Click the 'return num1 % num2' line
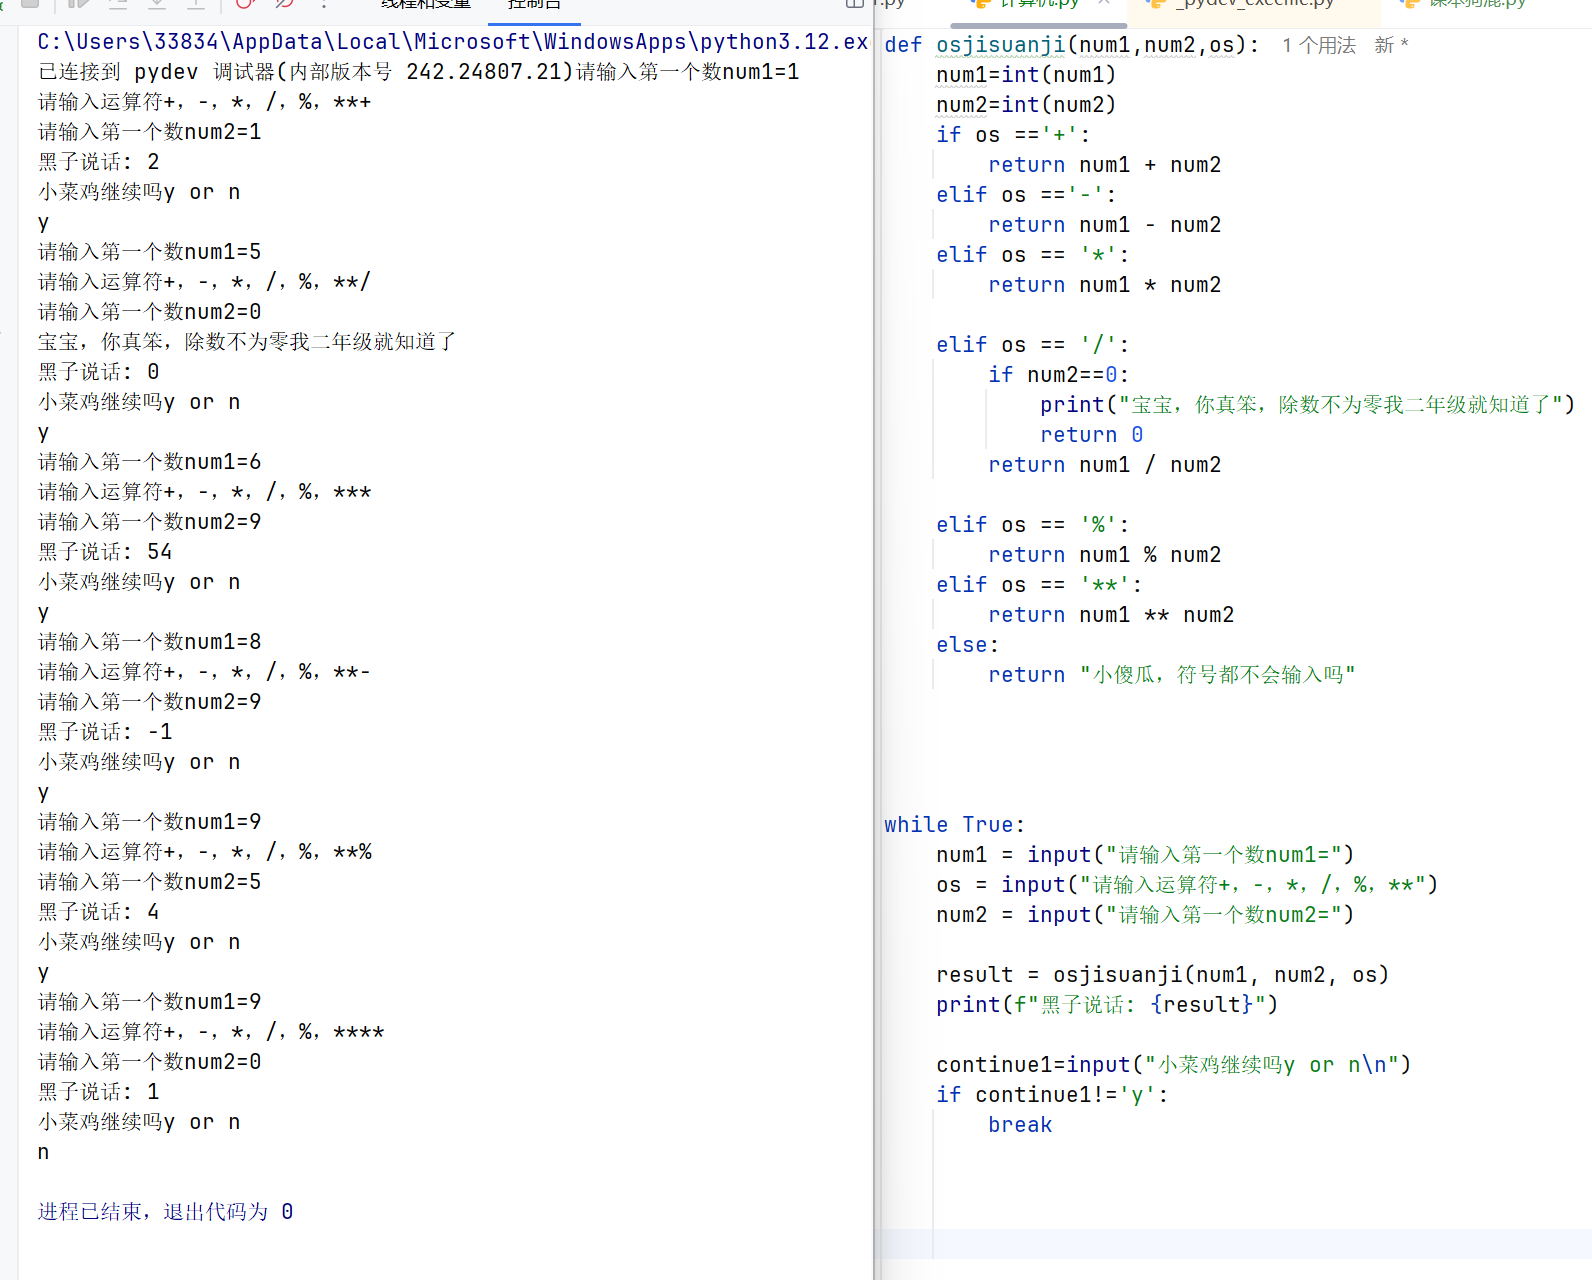1592x1280 pixels. (1105, 555)
